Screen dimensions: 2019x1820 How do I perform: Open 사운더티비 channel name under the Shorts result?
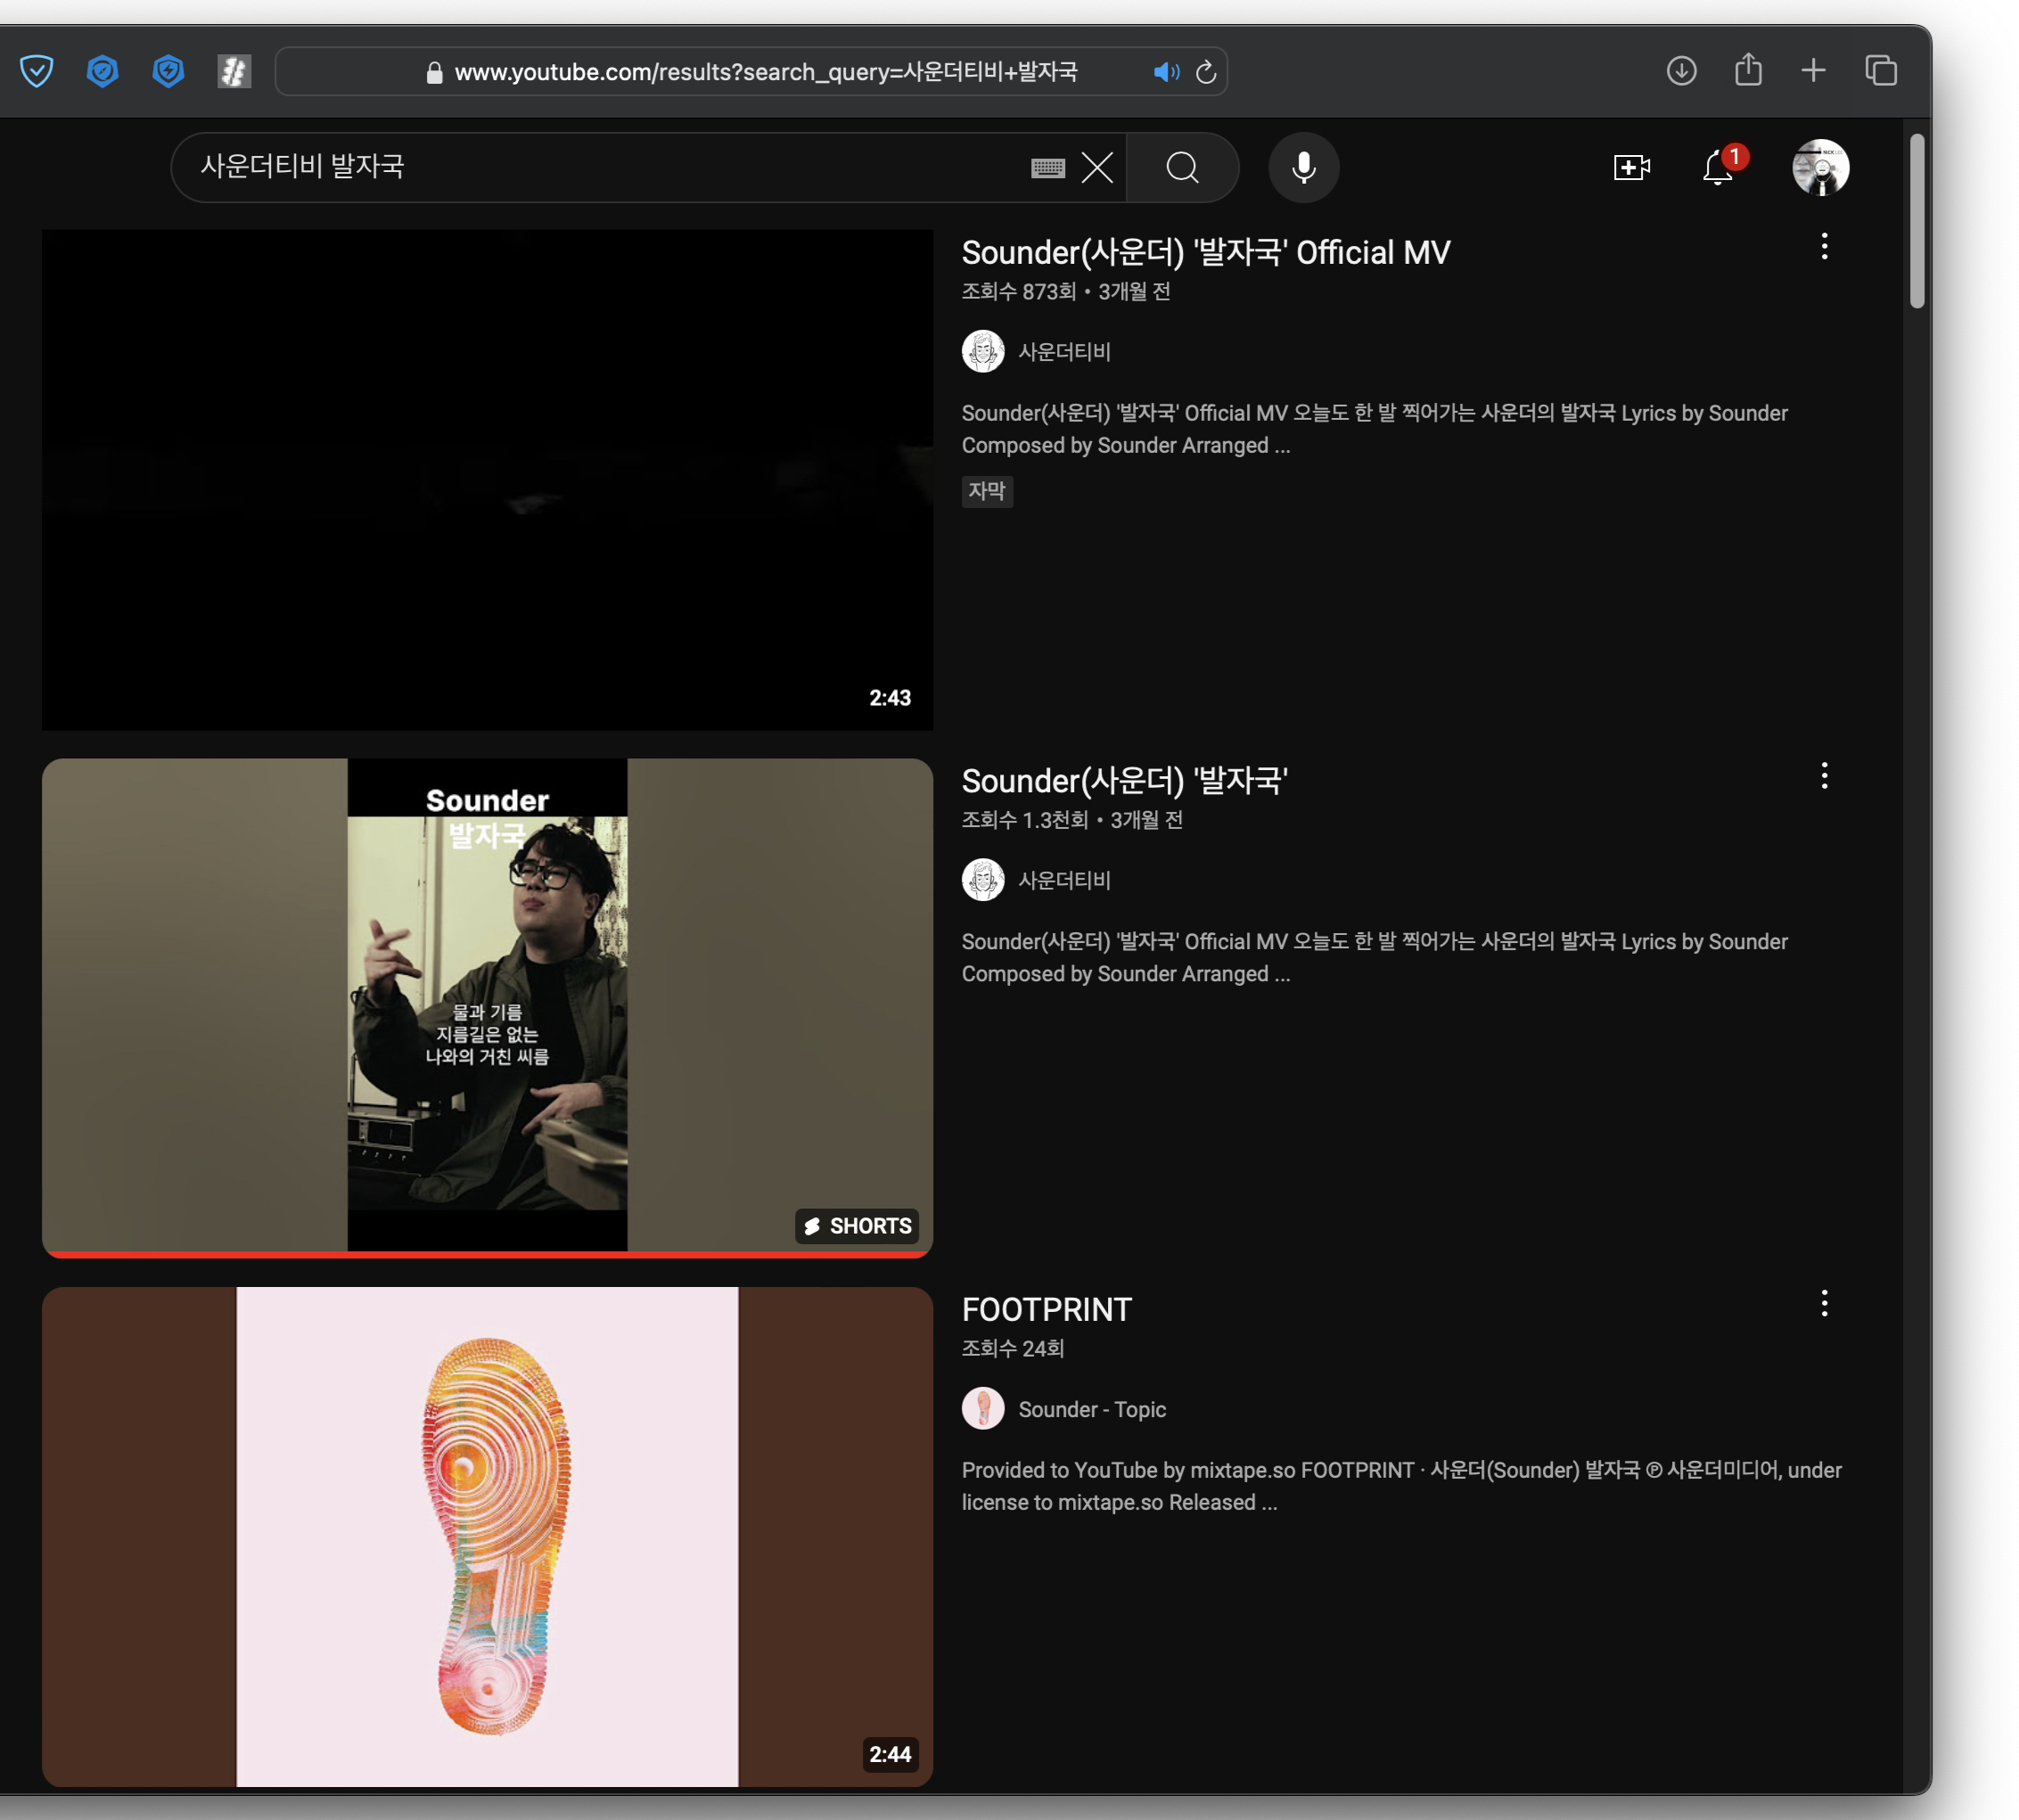(x=1064, y=880)
